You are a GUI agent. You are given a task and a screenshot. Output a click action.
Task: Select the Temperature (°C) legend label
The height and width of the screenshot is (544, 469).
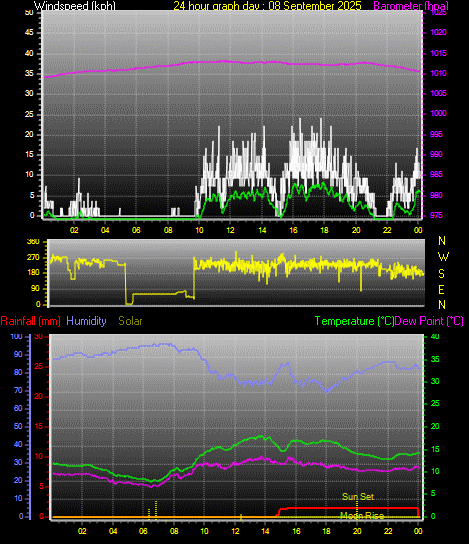(354, 321)
